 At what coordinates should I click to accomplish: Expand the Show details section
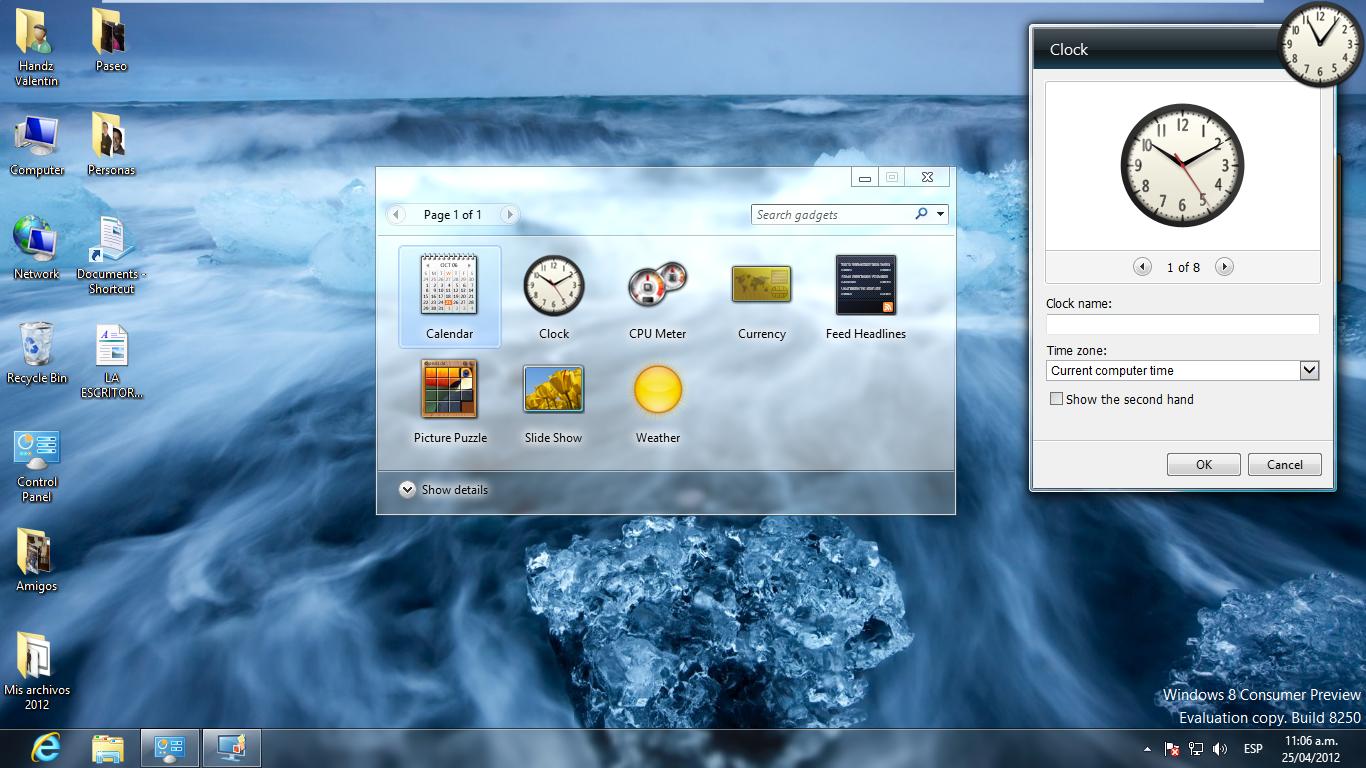click(x=407, y=490)
